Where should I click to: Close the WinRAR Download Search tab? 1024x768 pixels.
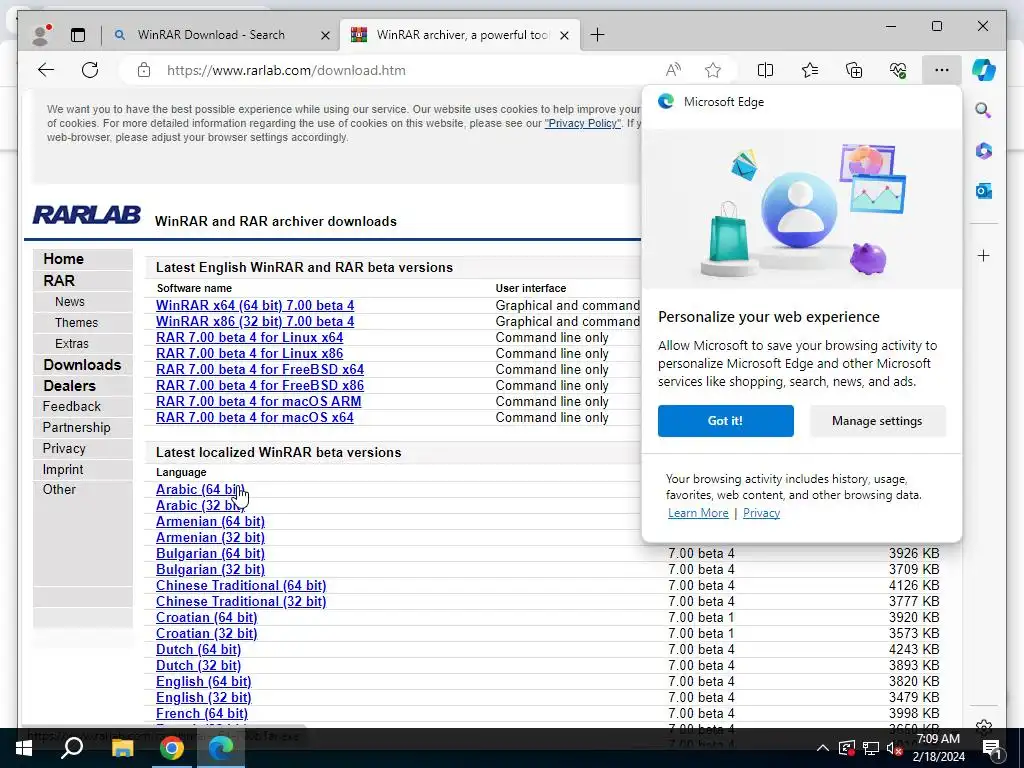(325, 35)
